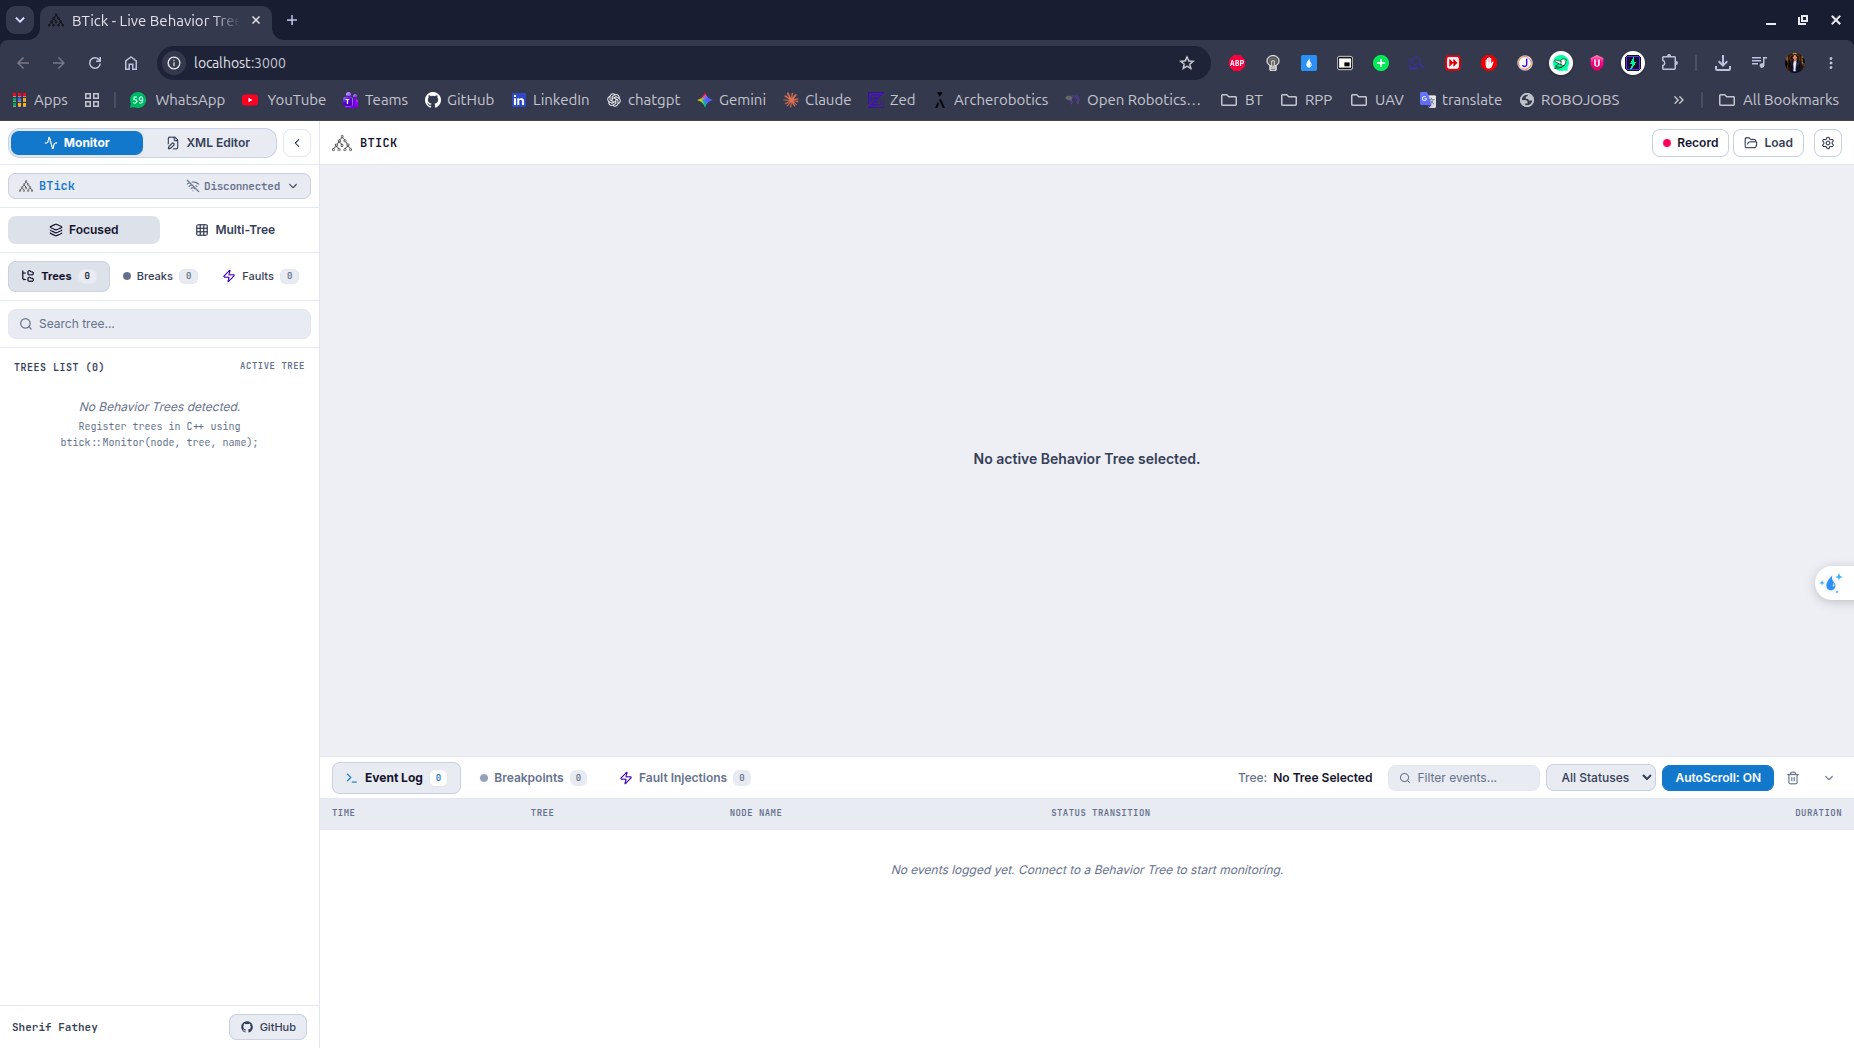Sort by the STATUS TRANSITION column header
The image size is (1854, 1048).
click(x=1100, y=813)
